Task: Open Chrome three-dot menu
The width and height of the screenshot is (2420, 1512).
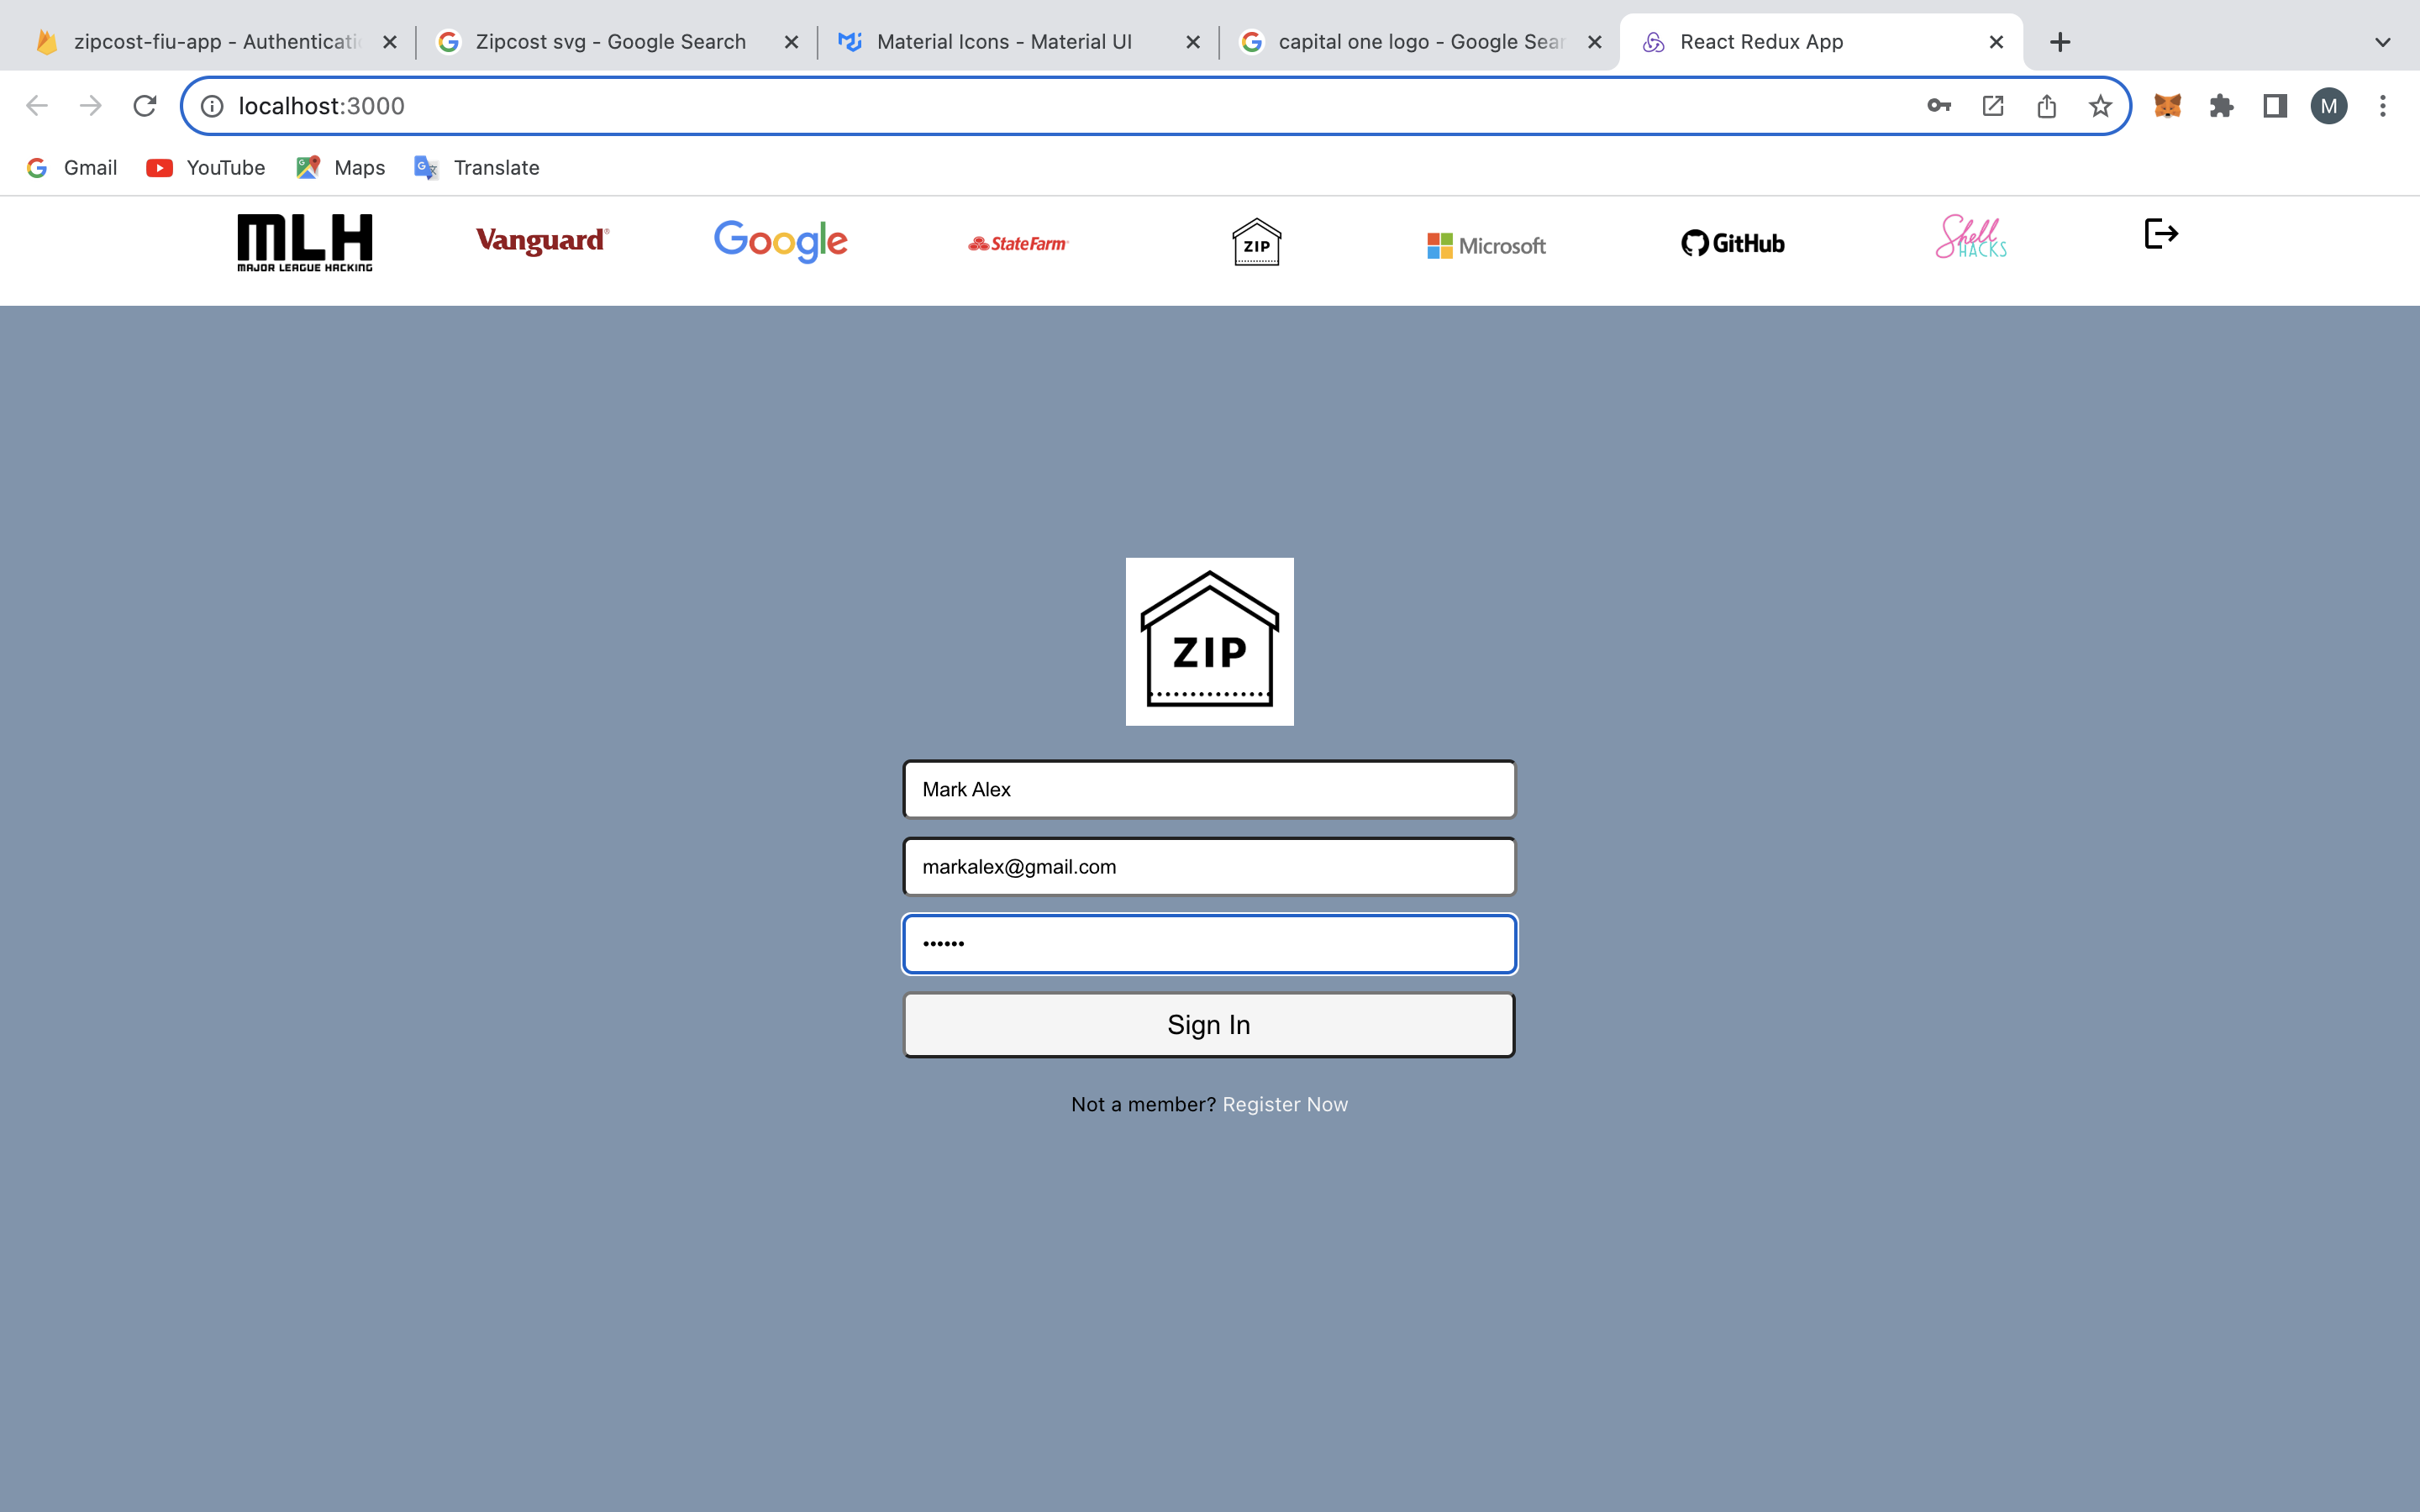Action: [x=2382, y=106]
